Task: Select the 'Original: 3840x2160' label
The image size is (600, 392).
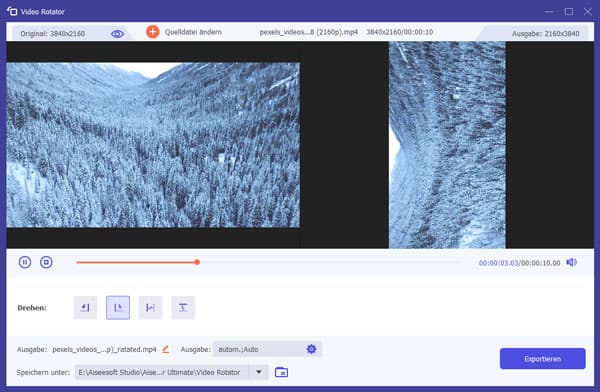Action: point(53,34)
